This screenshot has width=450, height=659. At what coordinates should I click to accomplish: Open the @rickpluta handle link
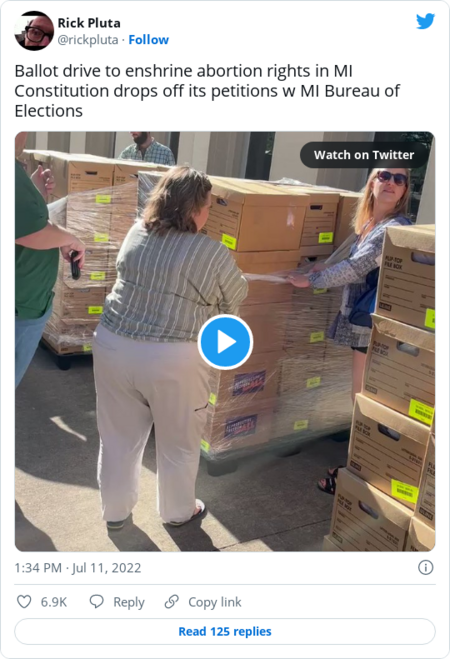[x=88, y=40]
